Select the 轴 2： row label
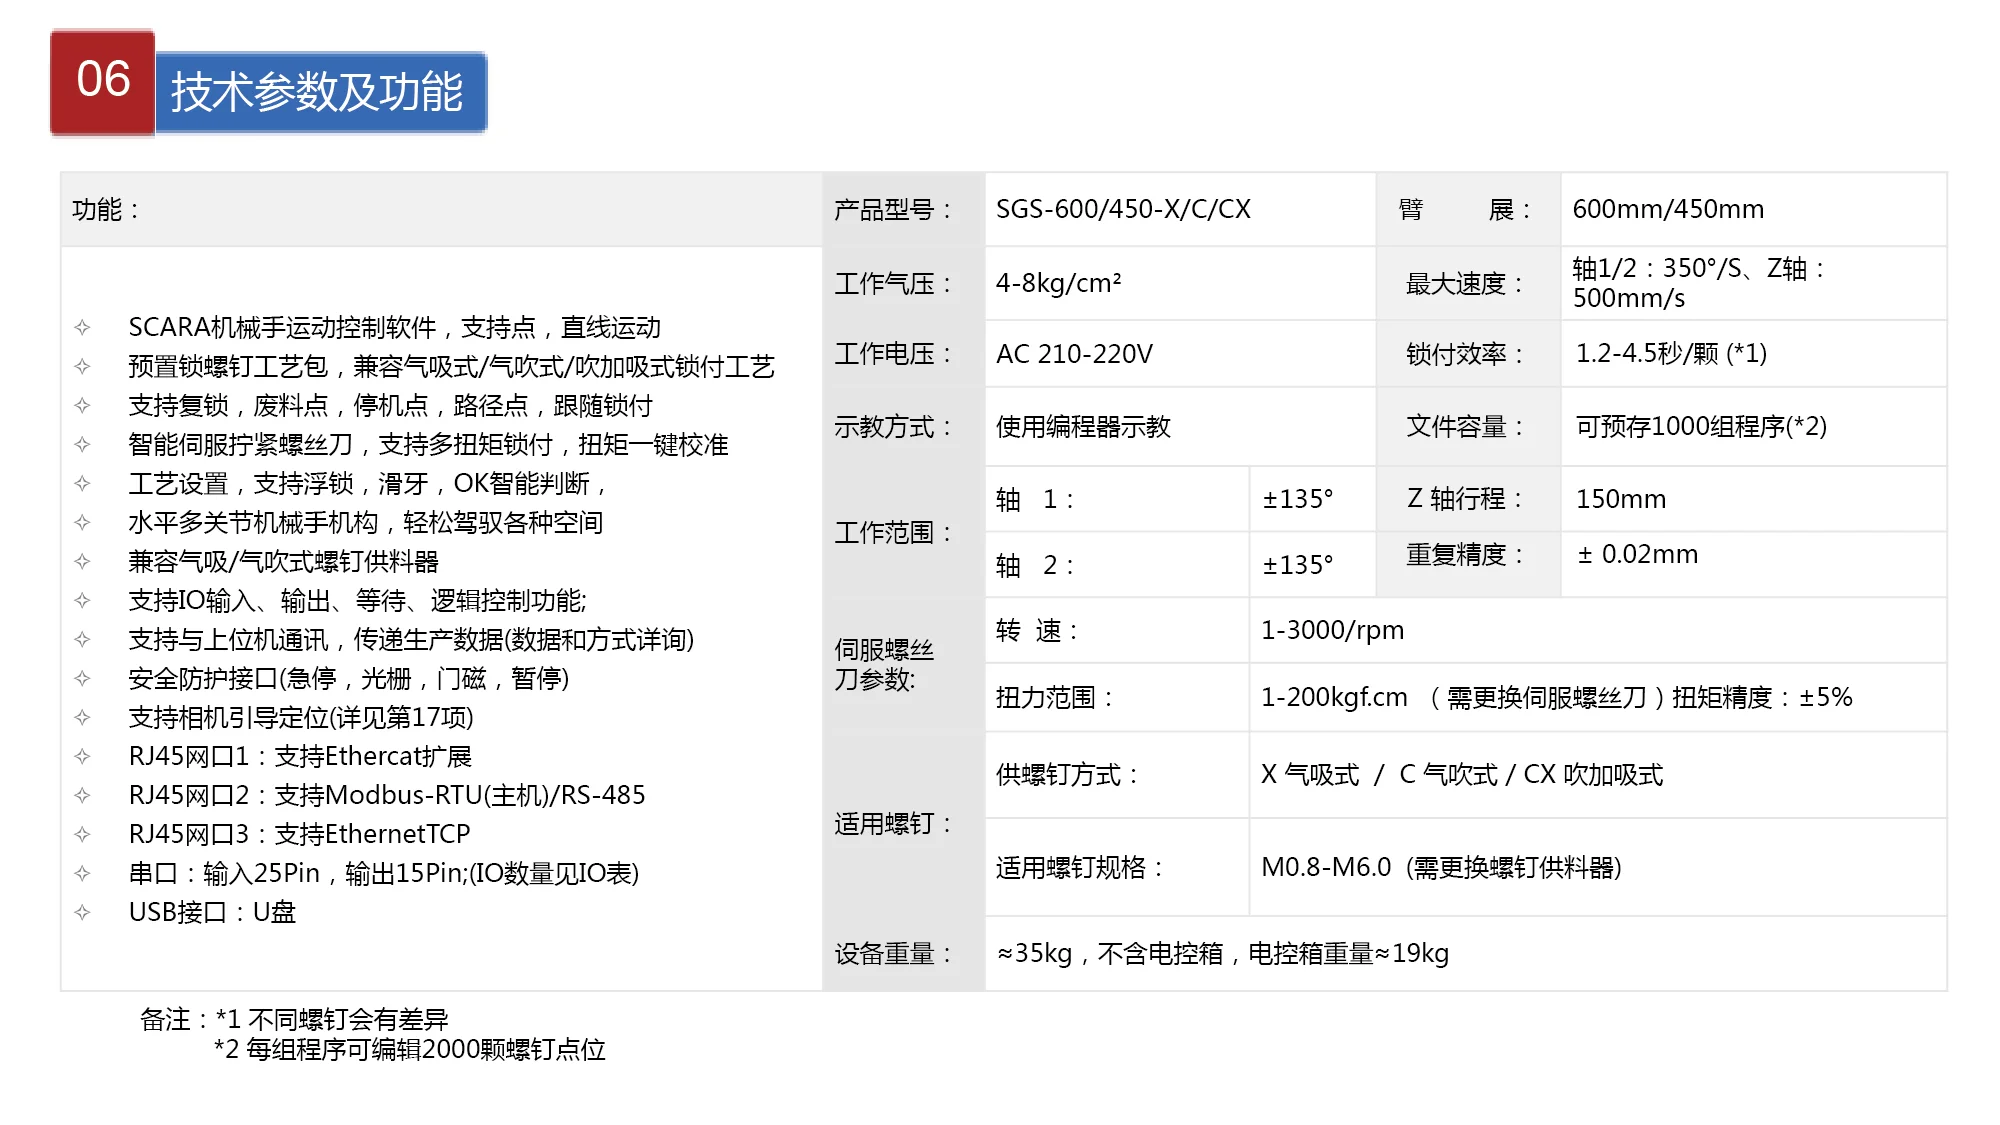The width and height of the screenshot is (2000, 1125). coord(1035,565)
